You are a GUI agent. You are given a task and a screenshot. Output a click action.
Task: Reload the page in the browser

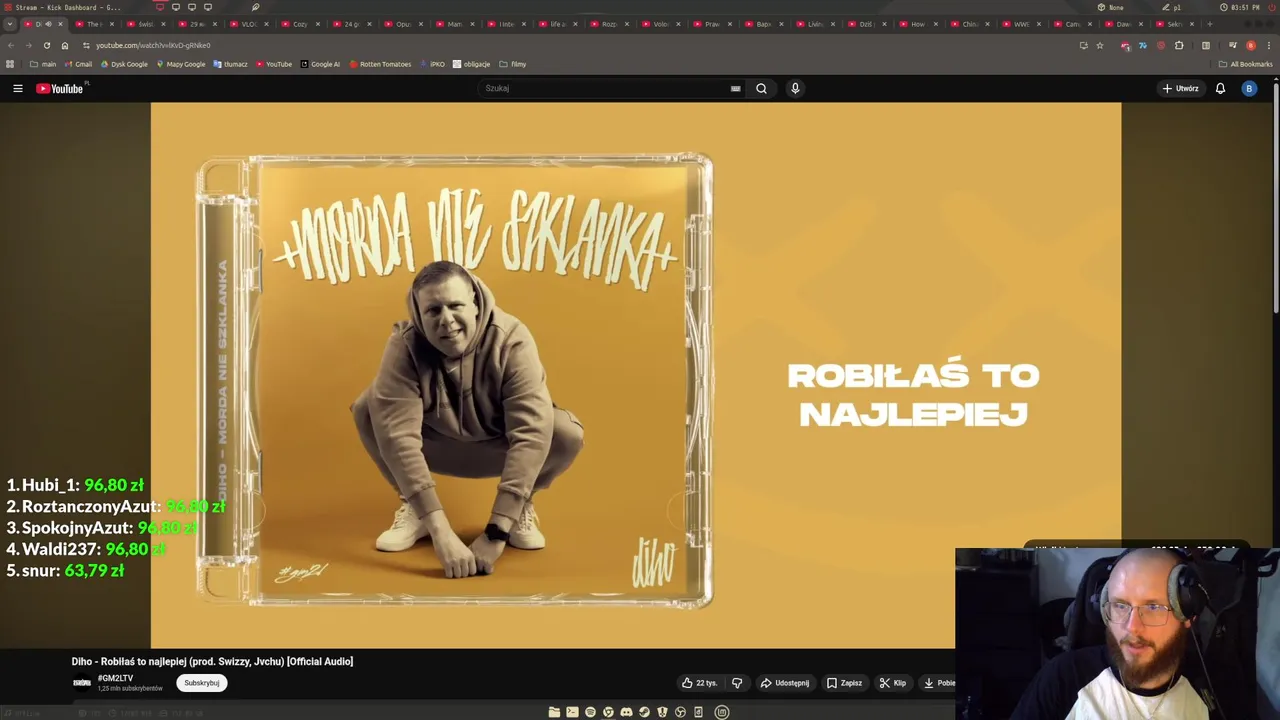point(46,45)
